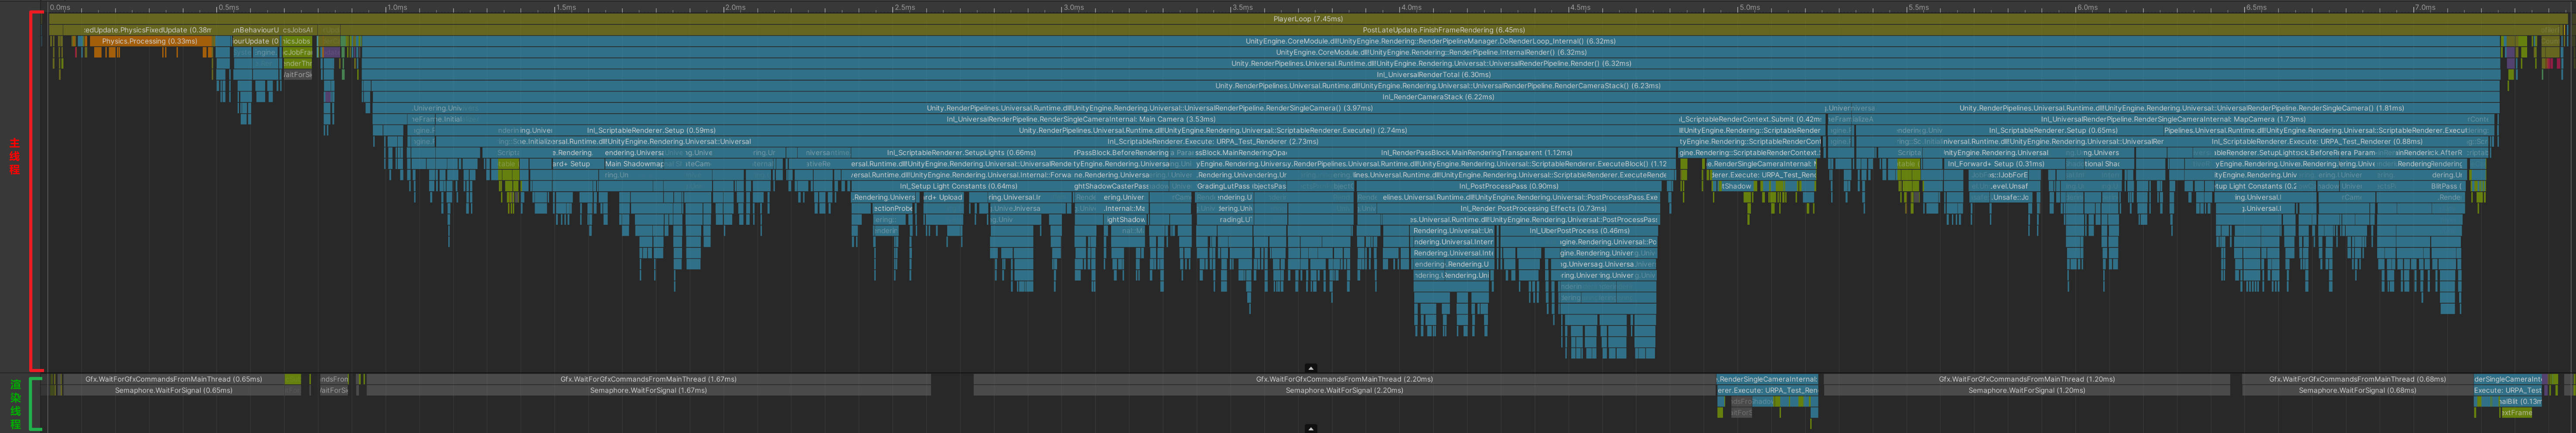
Task: Click RenderSingleCameraInternal: Main Camera (3.53ms)
Action: [x=1080, y=119]
